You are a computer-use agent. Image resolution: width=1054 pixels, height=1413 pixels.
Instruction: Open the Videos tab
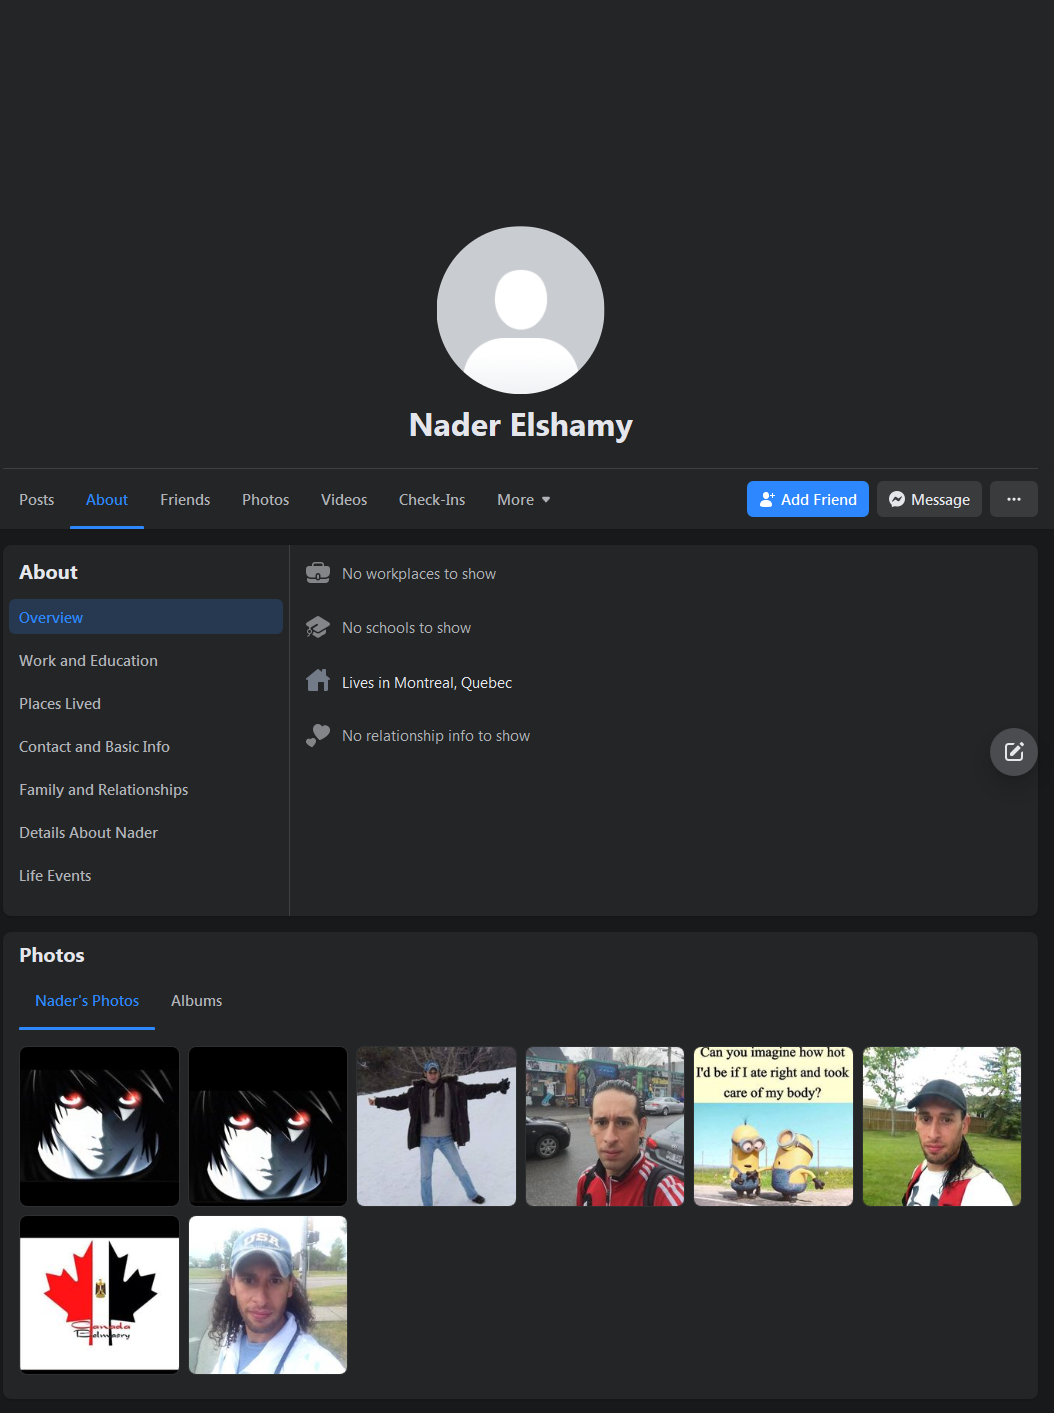(x=344, y=500)
